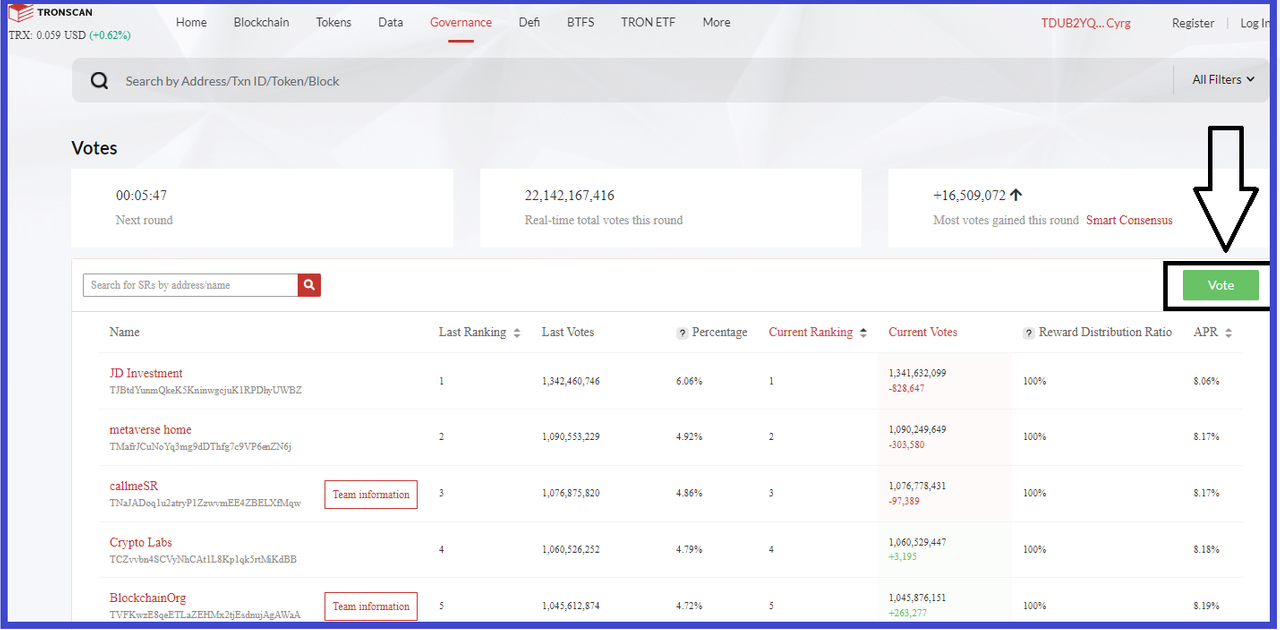Open Team information for BlockchainOrg
Screen dimensions: 1280x630
371,607
